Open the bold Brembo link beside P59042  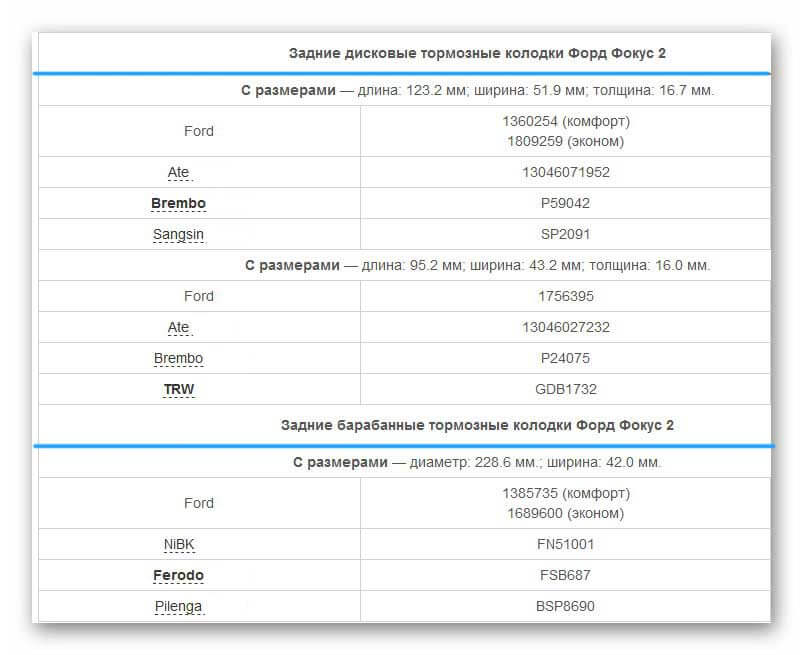(178, 203)
